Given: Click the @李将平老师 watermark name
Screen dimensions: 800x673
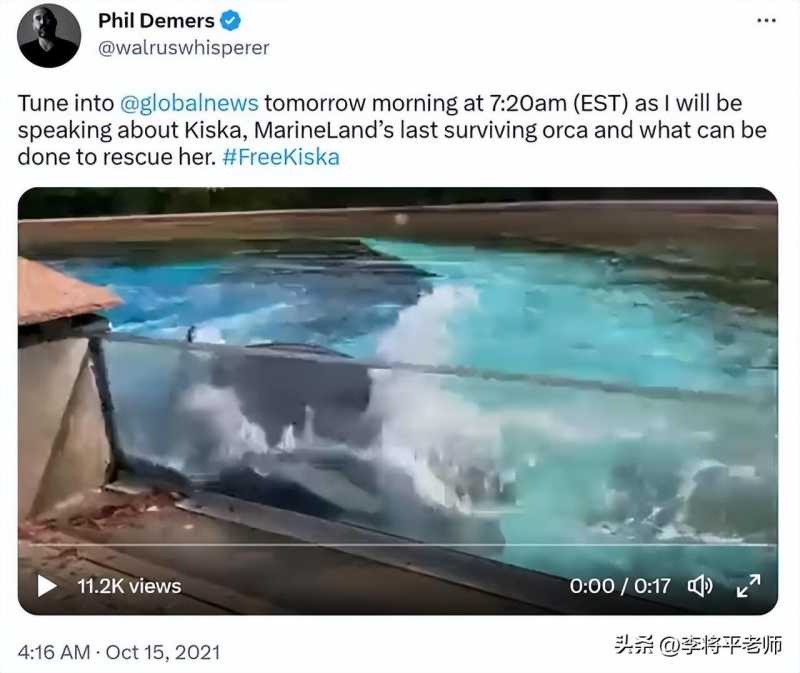Looking at the screenshot, I should (x=720, y=645).
